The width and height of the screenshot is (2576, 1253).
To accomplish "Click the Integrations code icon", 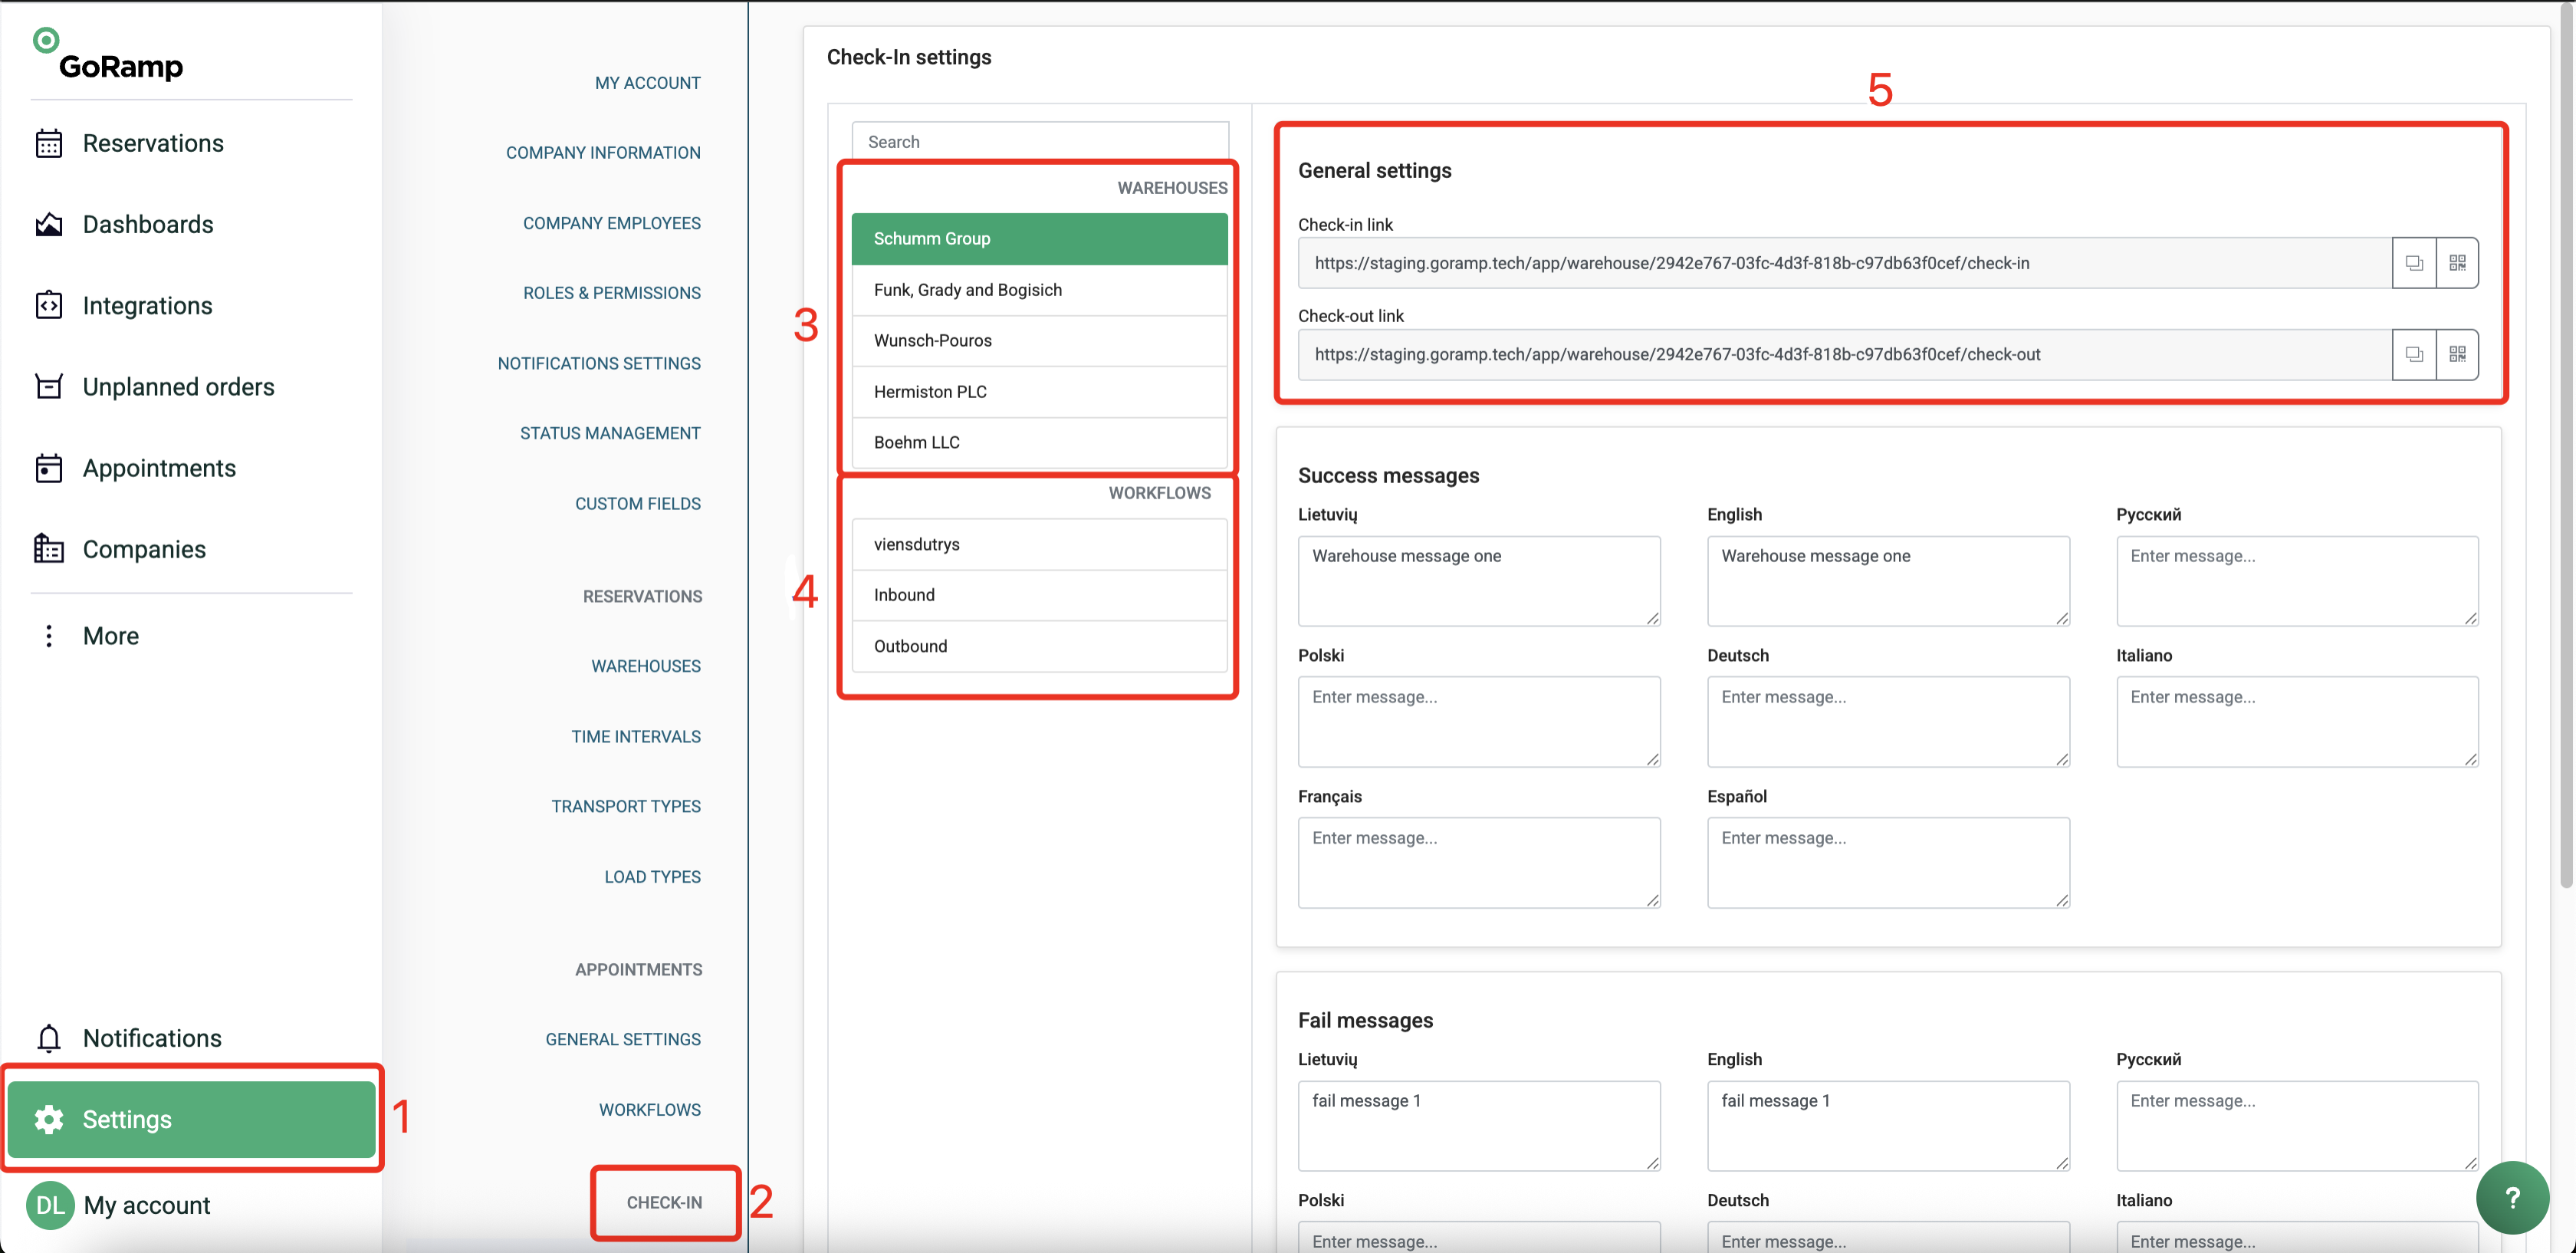I will 48,305.
